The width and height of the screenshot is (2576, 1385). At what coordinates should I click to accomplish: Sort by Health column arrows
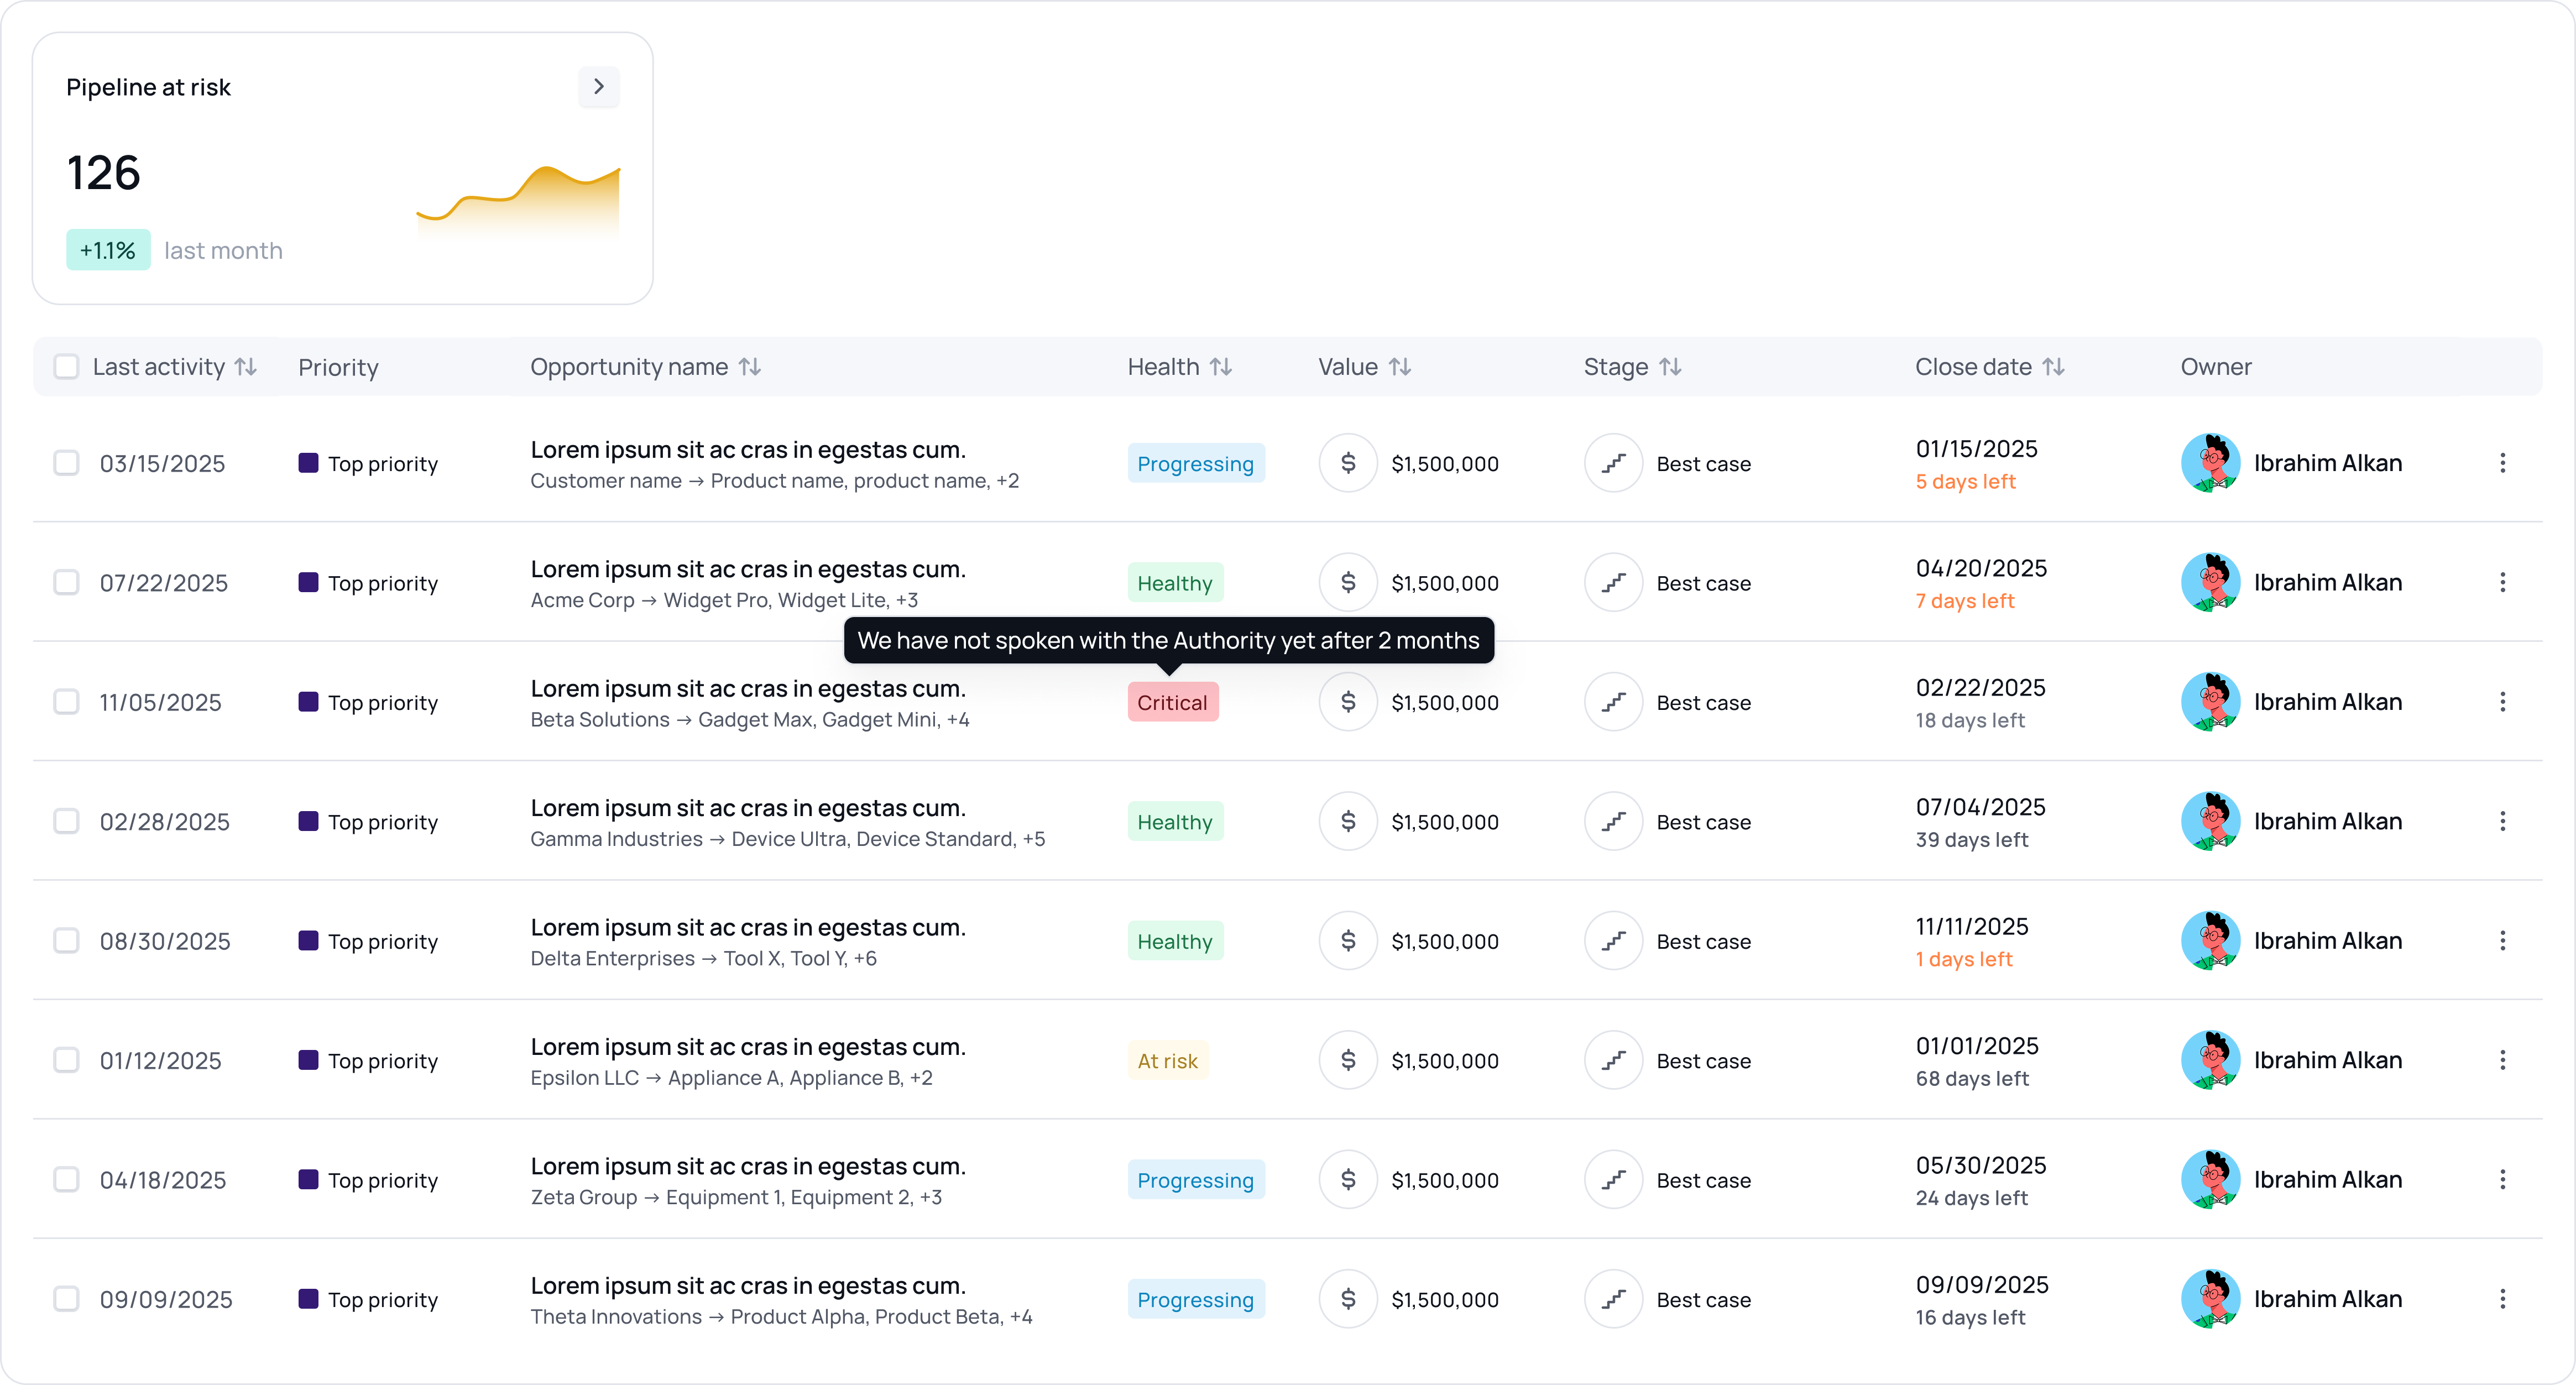coord(1220,367)
